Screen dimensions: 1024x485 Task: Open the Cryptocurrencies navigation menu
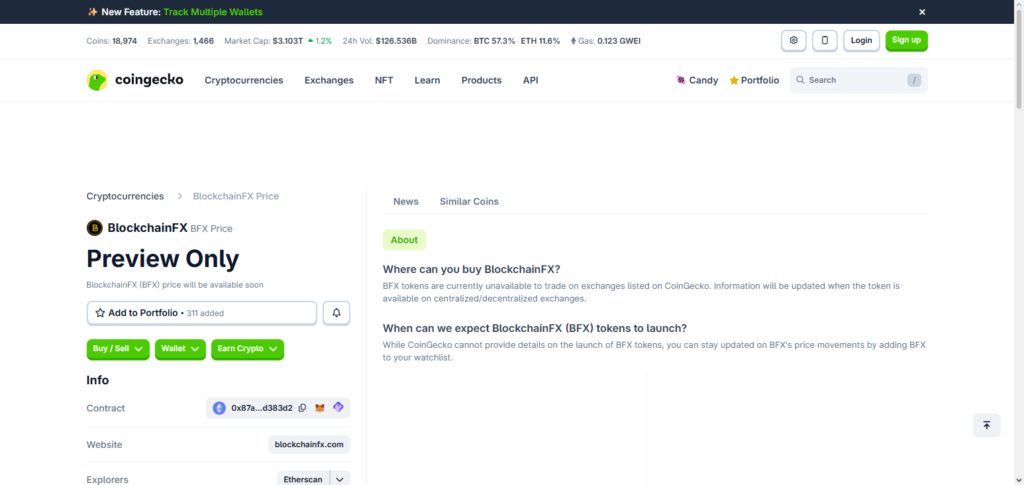pos(244,80)
